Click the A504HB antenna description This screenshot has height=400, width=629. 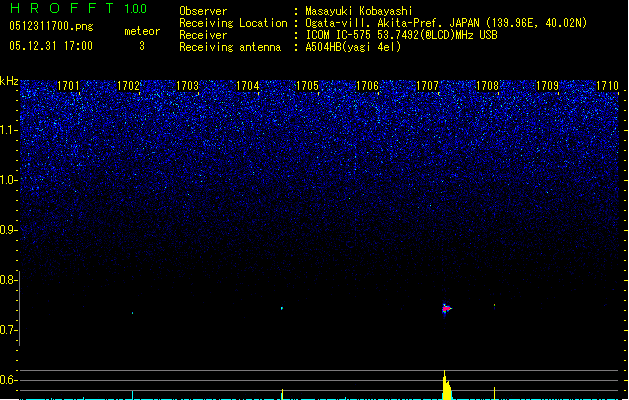coord(353,47)
